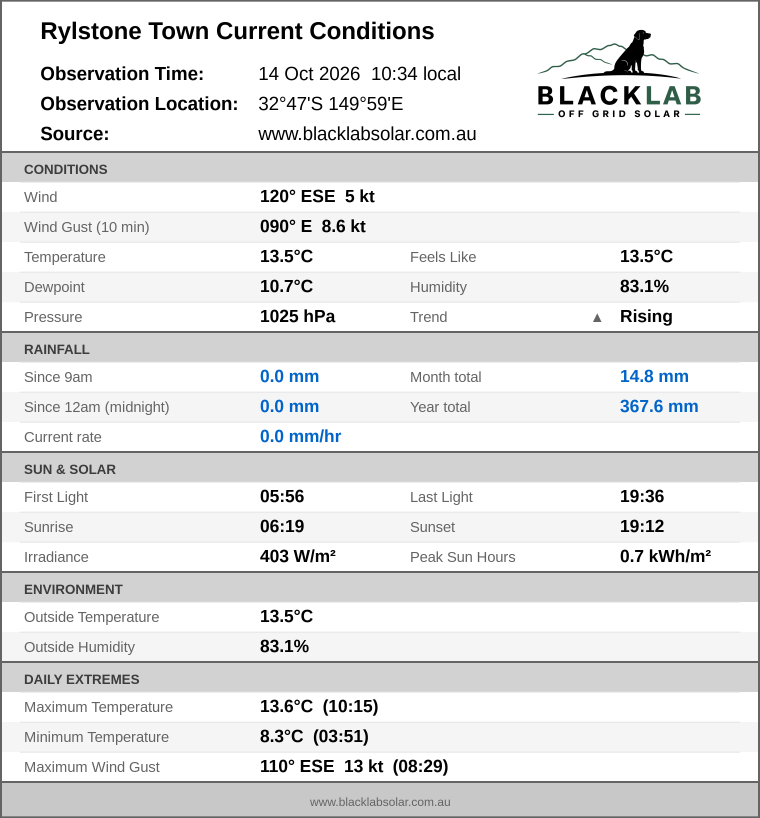The height and width of the screenshot is (818, 760).
Task: Click the RAINFALL section header
Action: (x=380, y=348)
